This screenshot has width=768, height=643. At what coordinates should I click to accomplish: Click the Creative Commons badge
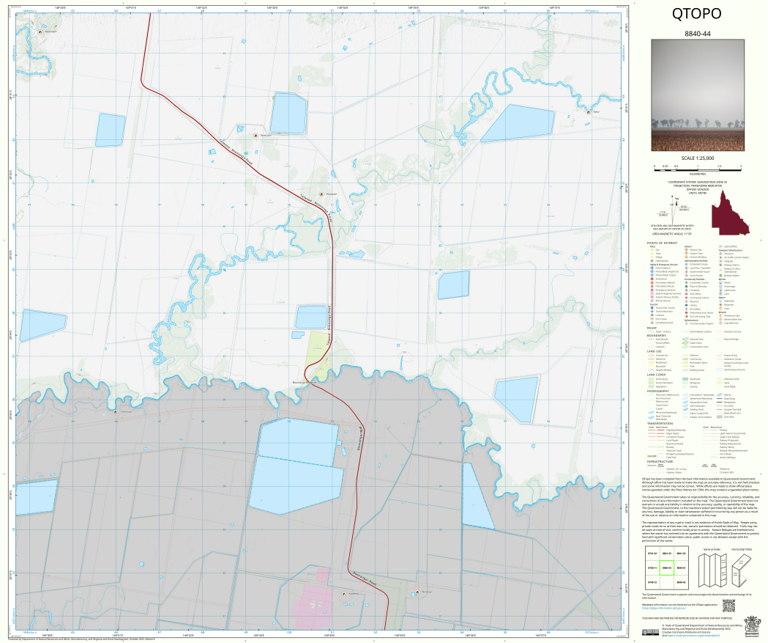click(650, 632)
